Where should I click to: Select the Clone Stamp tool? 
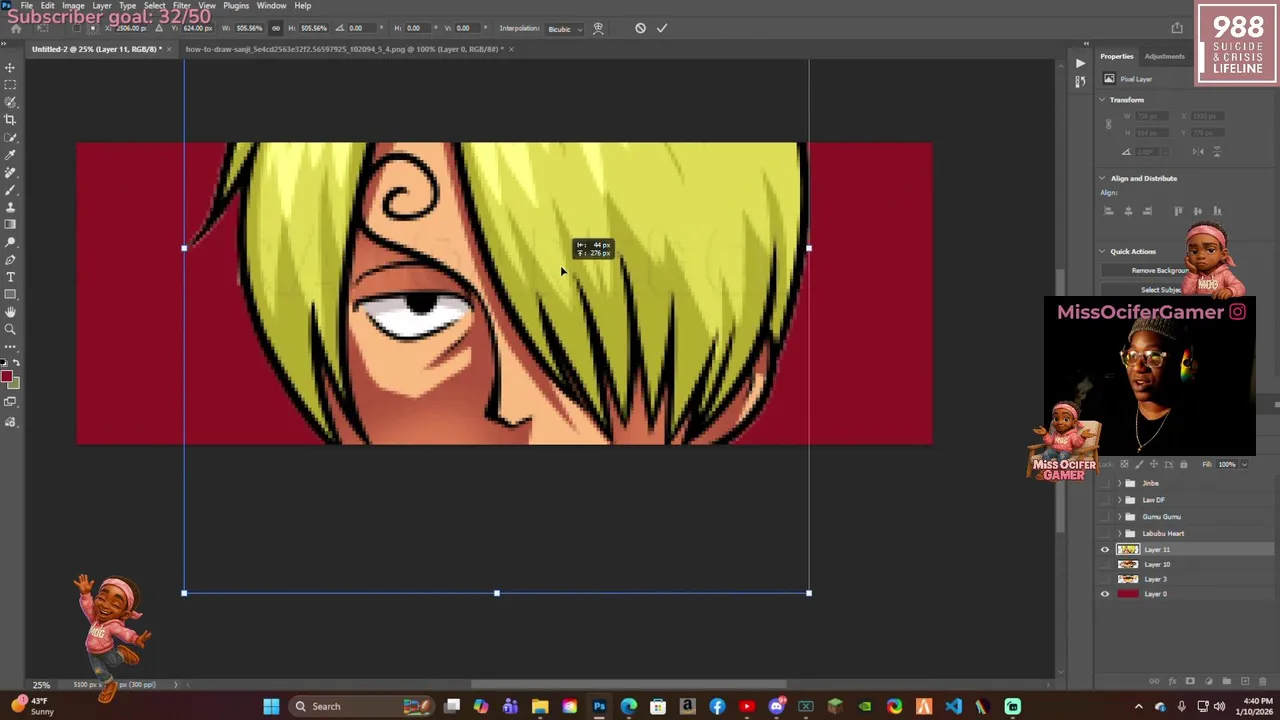click(x=10, y=207)
